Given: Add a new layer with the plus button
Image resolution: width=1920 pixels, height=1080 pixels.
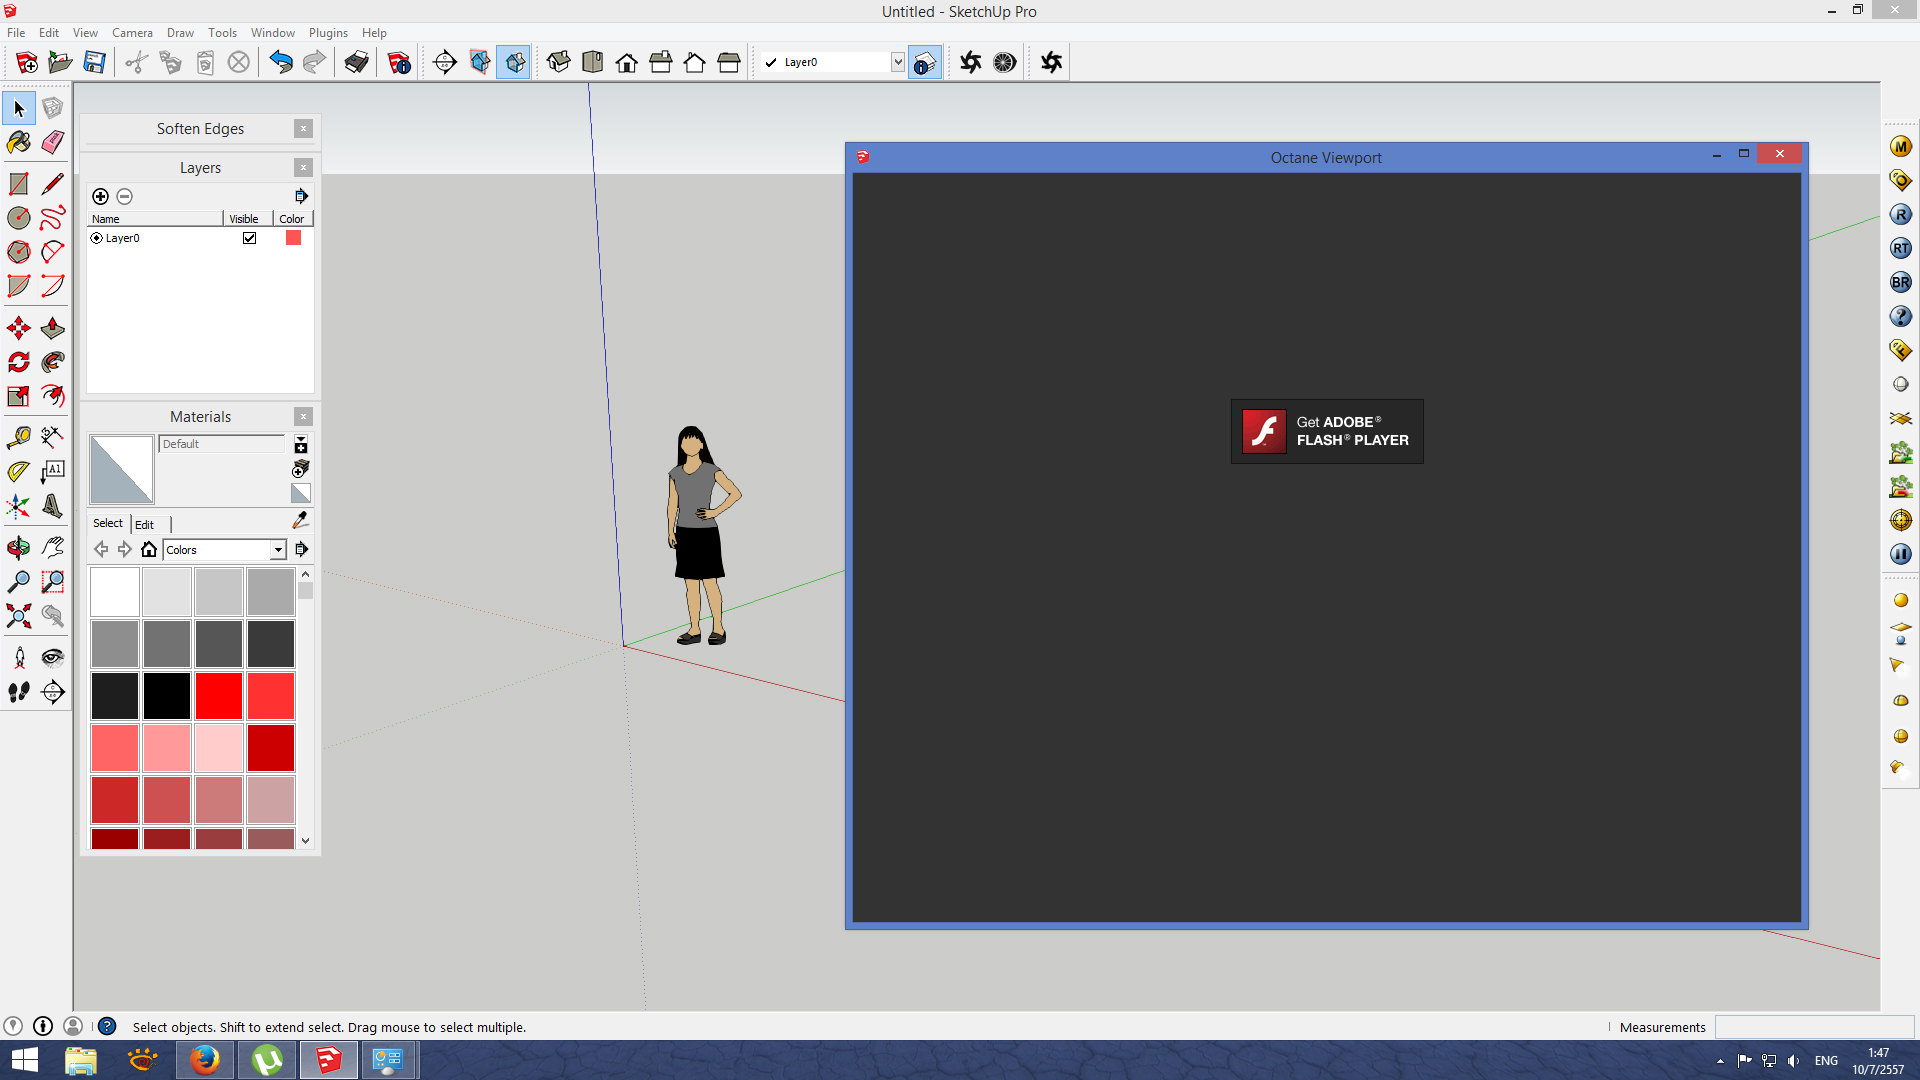Looking at the screenshot, I should 100,196.
